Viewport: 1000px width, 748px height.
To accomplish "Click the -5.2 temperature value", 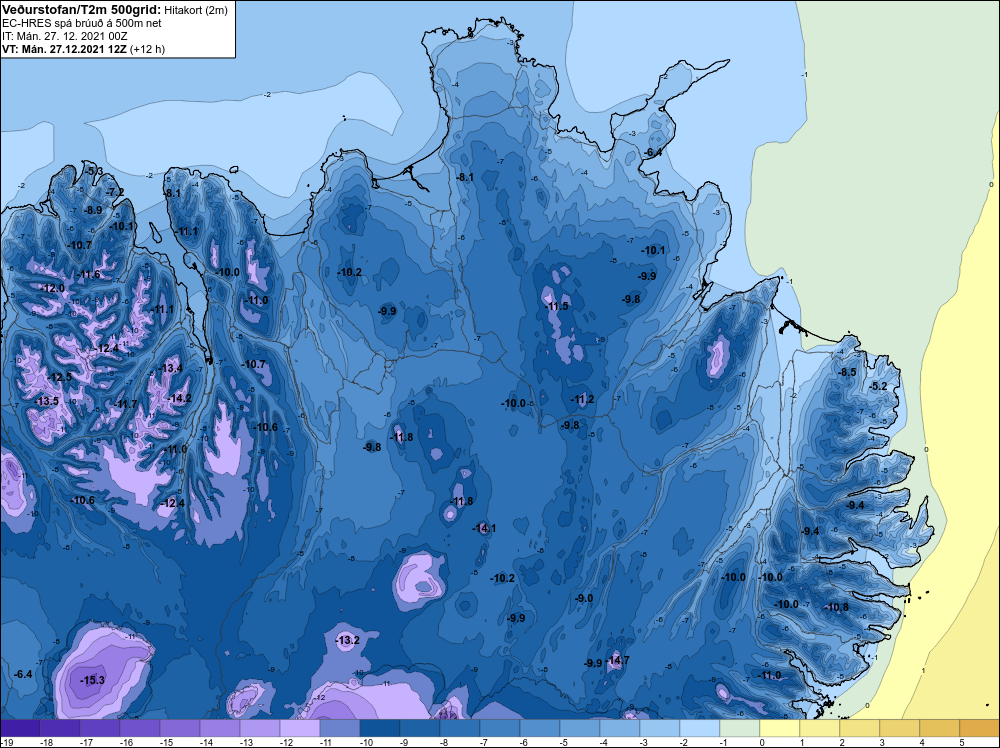I will coord(879,386).
